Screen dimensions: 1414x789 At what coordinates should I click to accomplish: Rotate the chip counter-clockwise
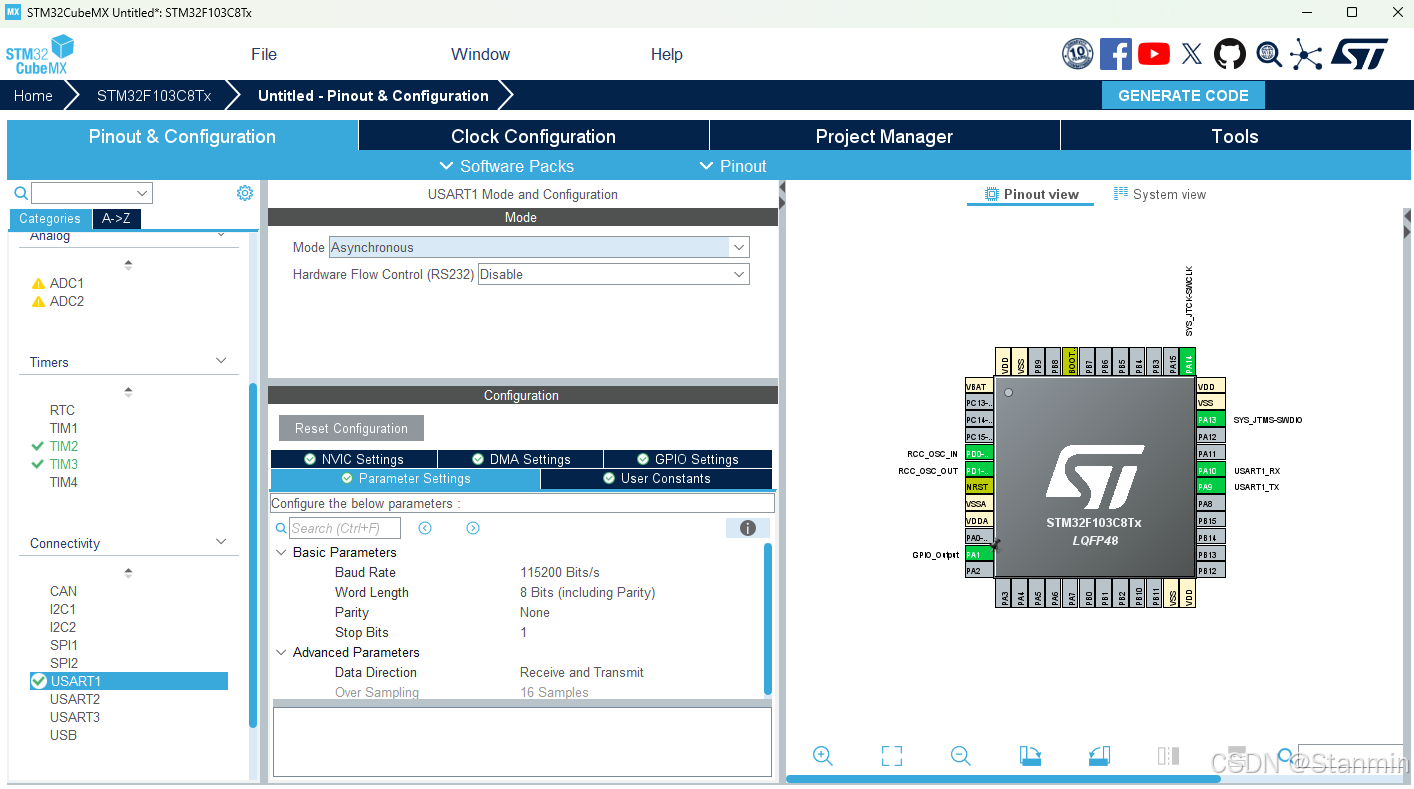tap(1099, 756)
